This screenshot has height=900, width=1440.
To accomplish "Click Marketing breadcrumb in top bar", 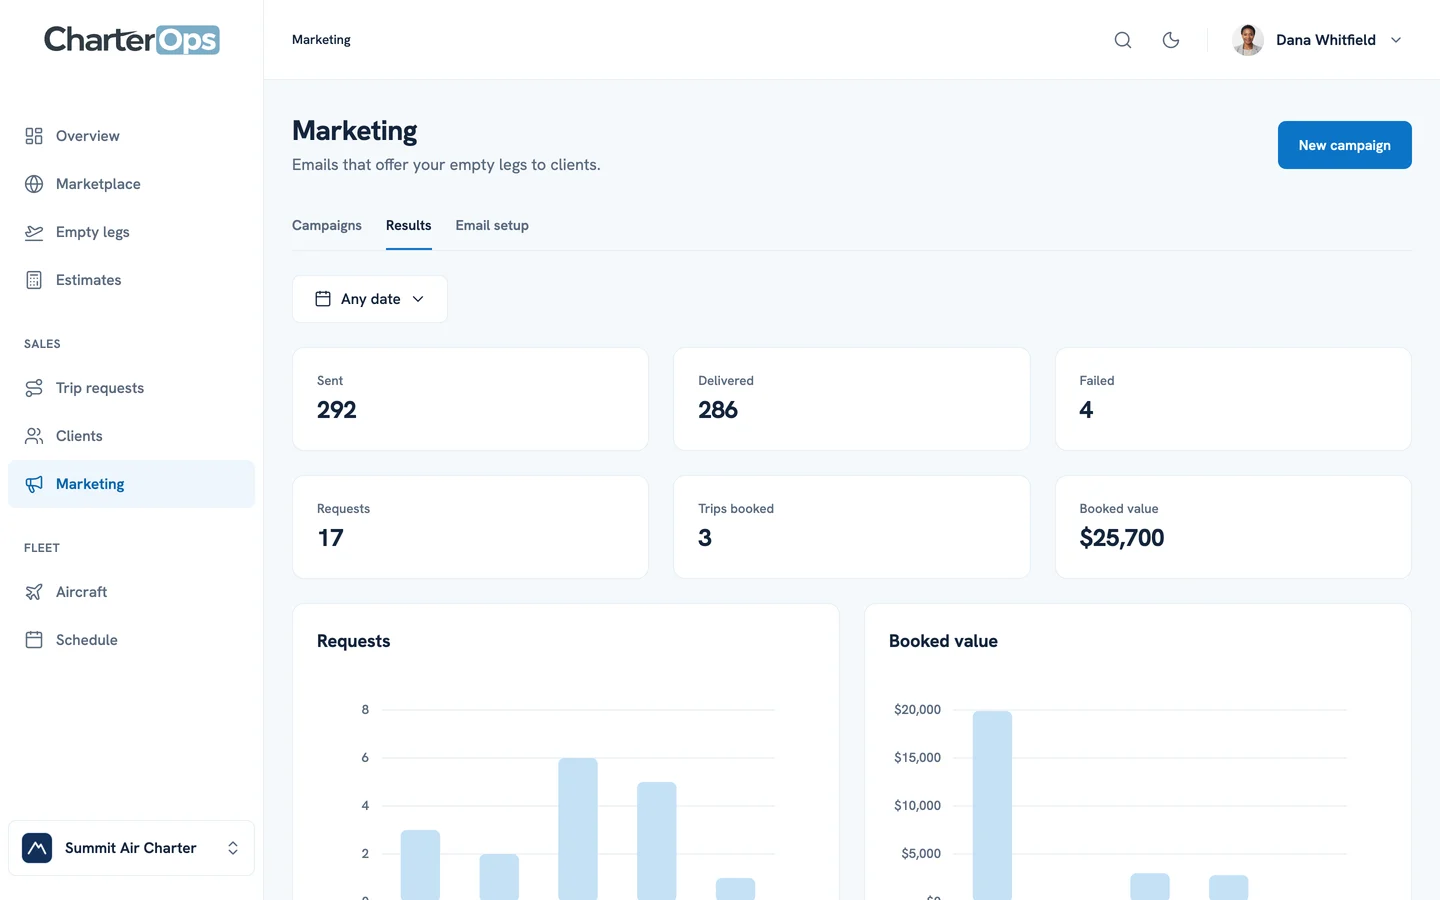I will (x=321, y=40).
